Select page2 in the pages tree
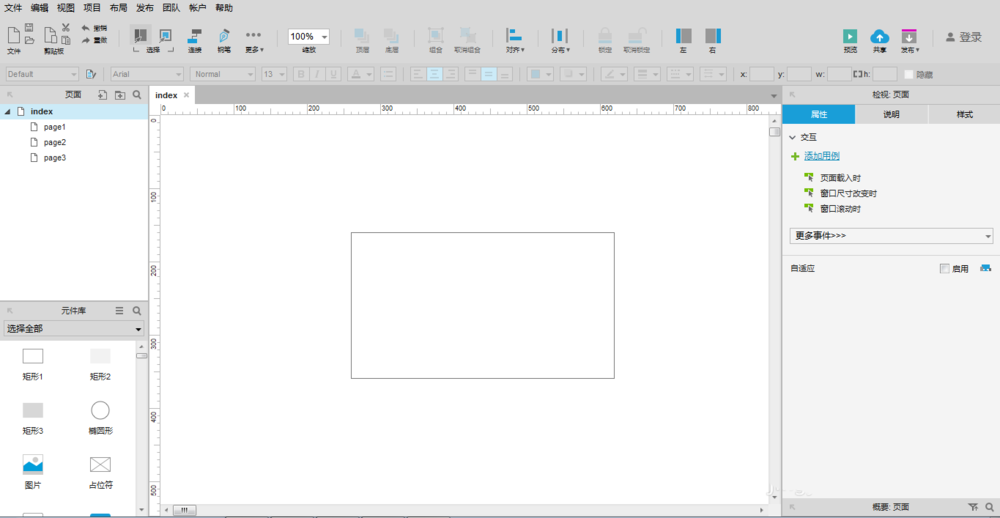This screenshot has height=518, width=1000. (54, 142)
